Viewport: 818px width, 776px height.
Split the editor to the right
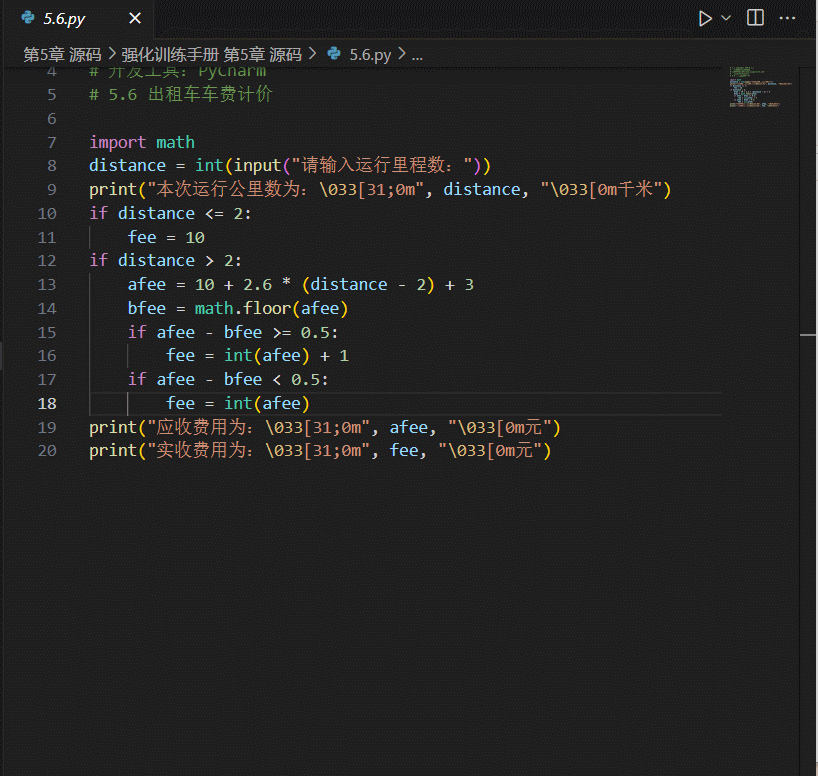pyautogui.click(x=755, y=18)
